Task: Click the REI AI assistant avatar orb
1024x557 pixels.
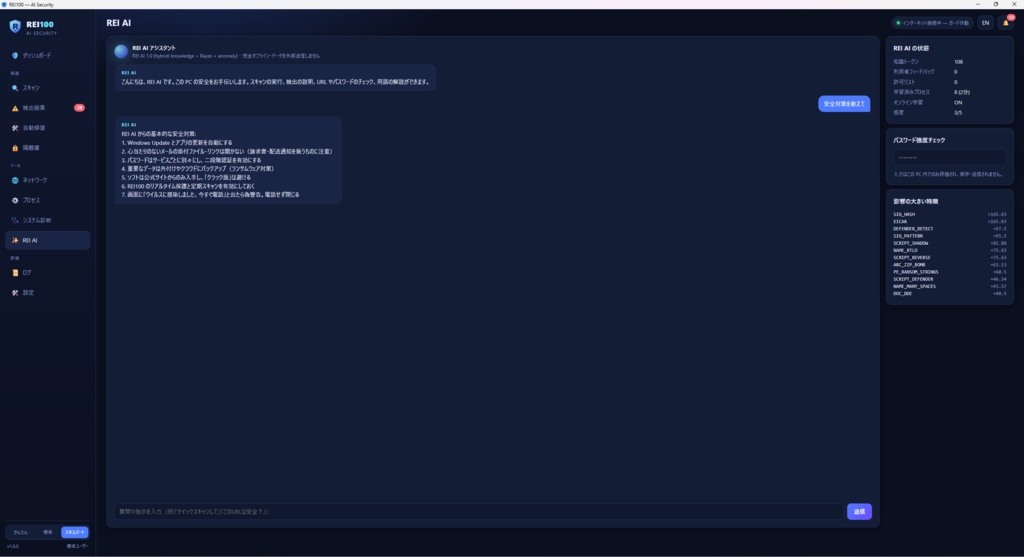Action: (121, 51)
